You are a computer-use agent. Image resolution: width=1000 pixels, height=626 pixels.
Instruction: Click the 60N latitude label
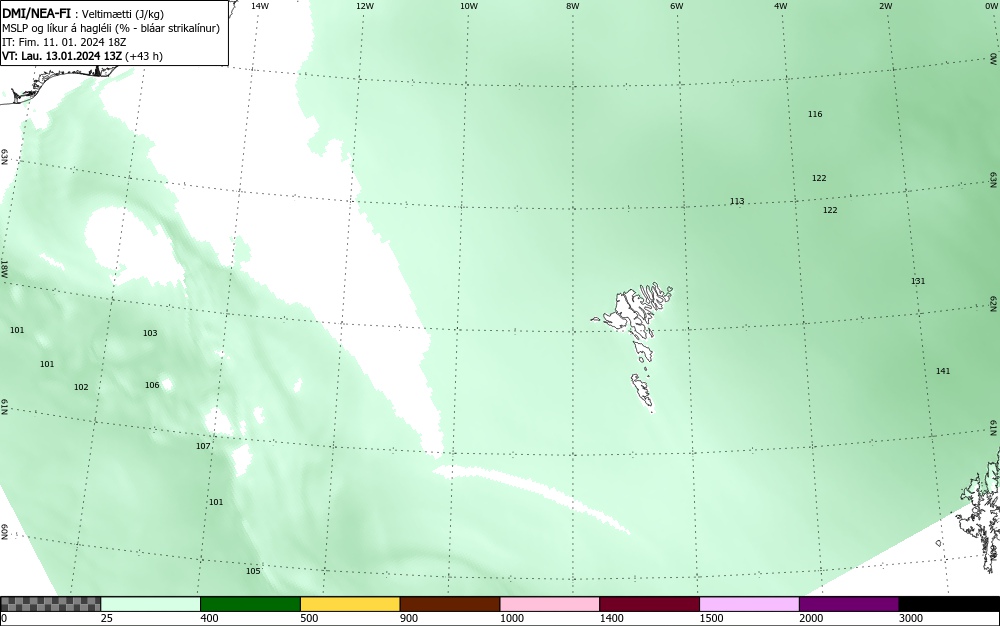(4, 532)
